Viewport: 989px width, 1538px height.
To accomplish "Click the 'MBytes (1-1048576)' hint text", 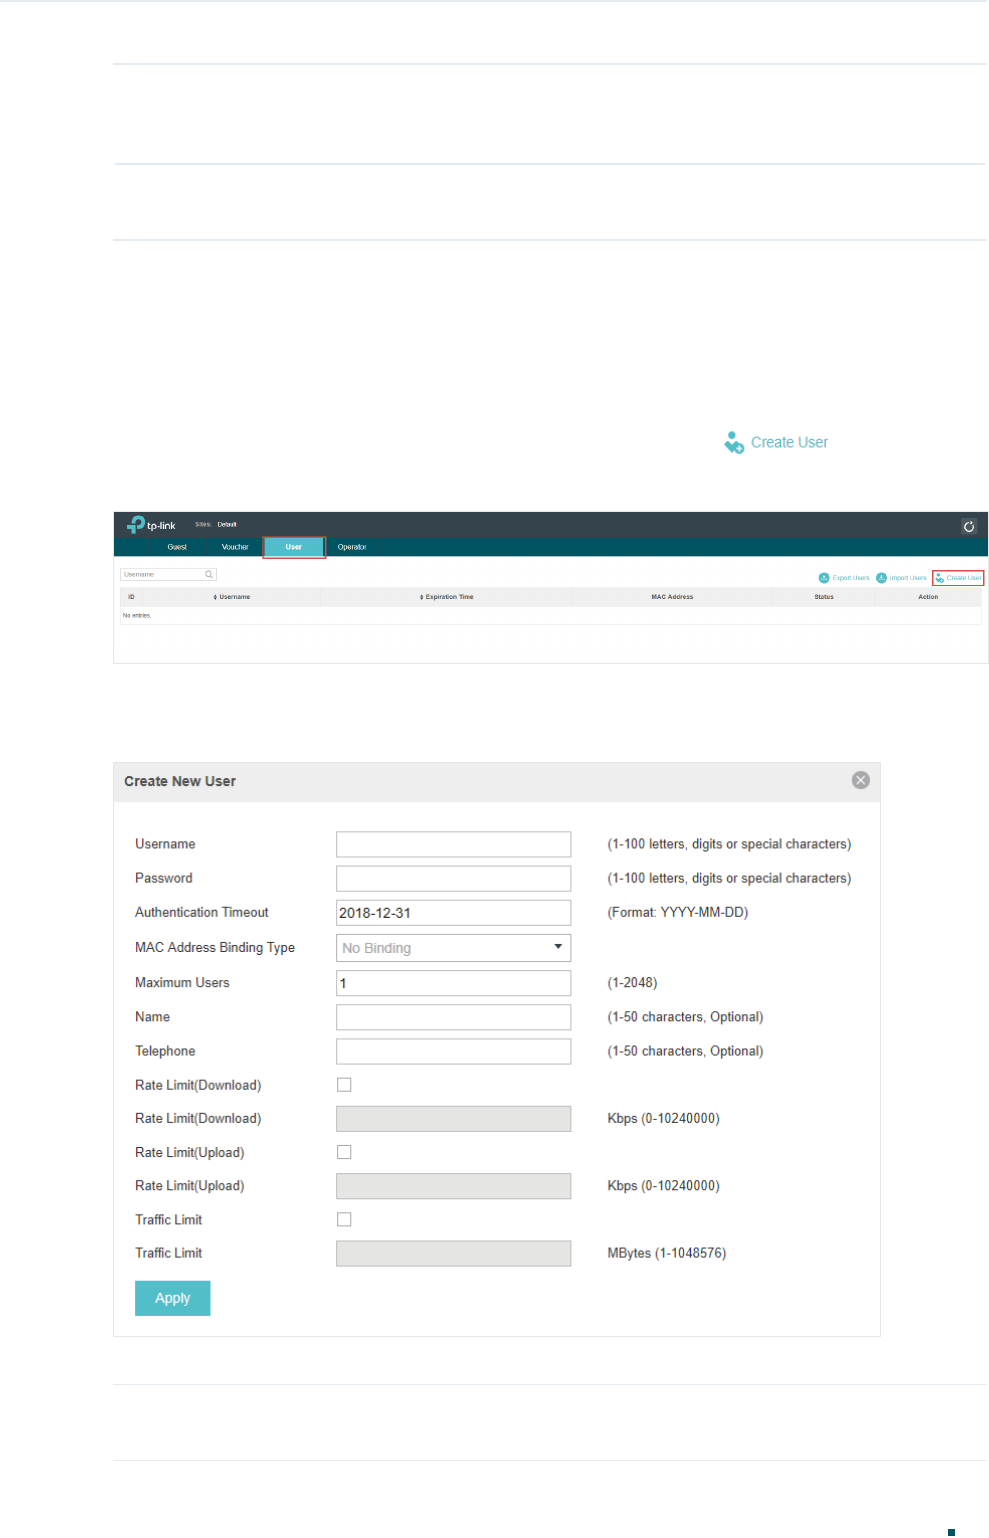I will click(667, 1253).
